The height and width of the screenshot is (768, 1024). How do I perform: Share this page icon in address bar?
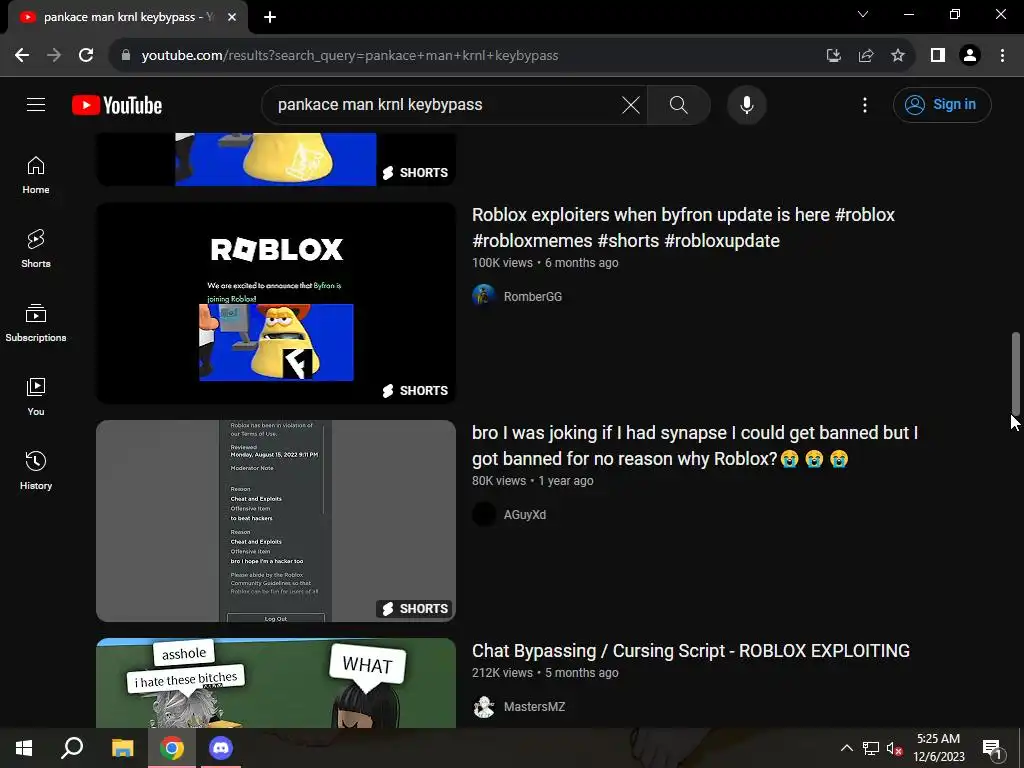point(866,56)
